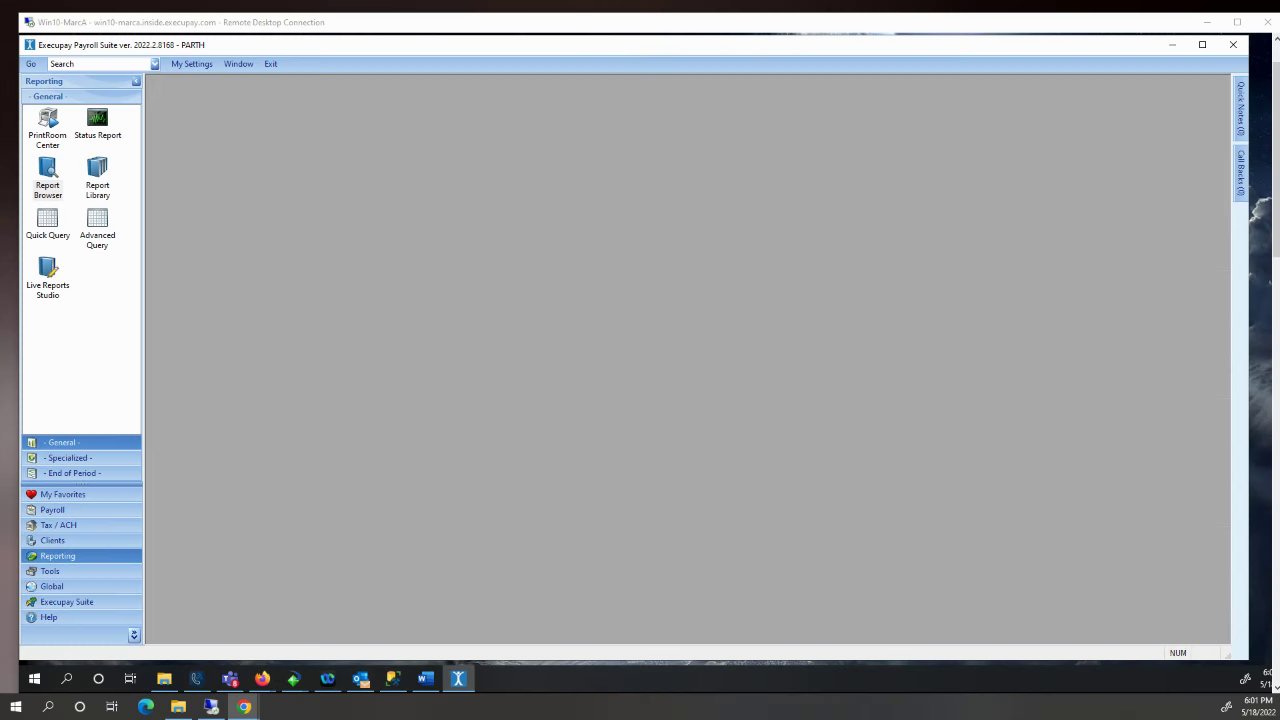Open the Execupay Suite module

pos(81,602)
